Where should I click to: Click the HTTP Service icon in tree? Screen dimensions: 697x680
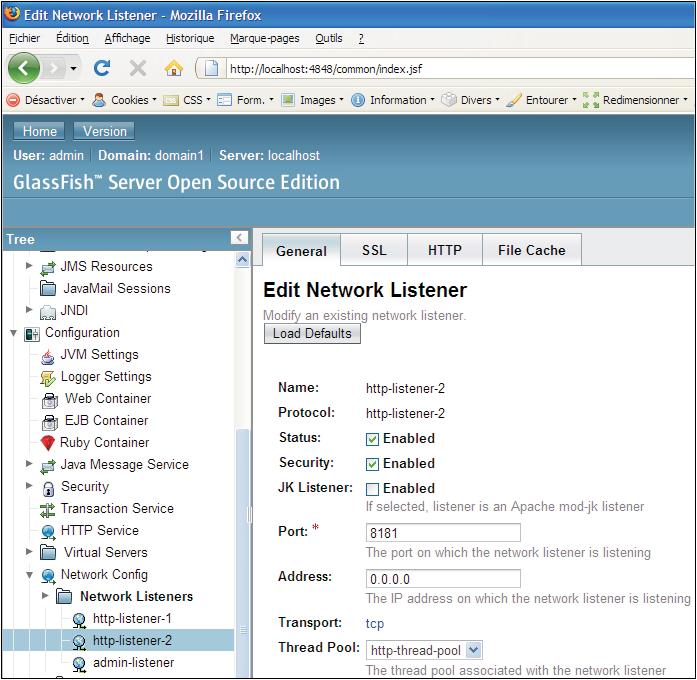click(x=48, y=531)
